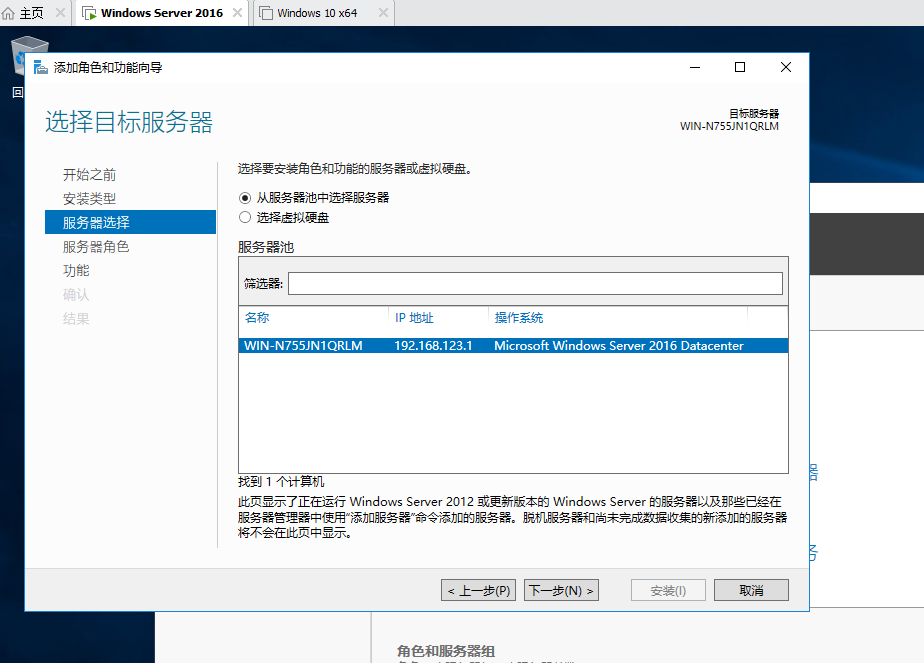Click Microsoft Windows Server 2016 Datacenter cell

619,345
